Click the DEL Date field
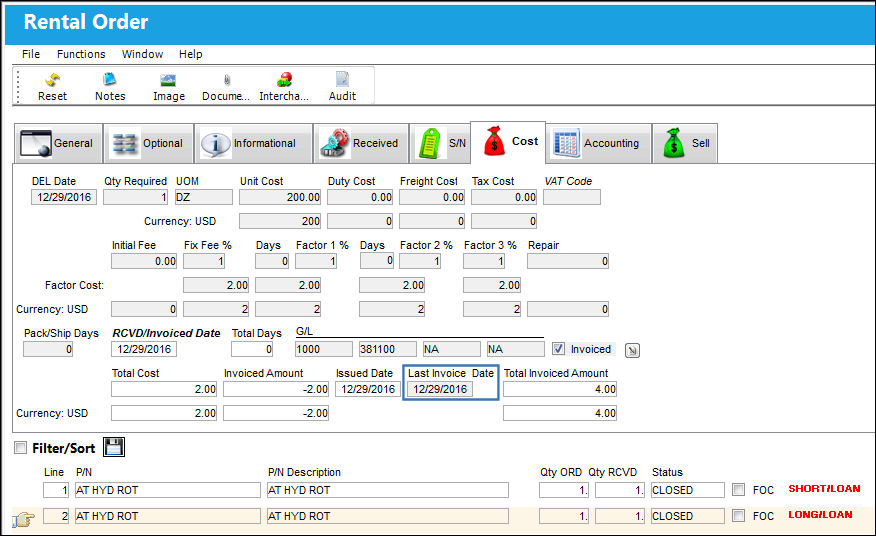This screenshot has width=876, height=536. coord(64,197)
